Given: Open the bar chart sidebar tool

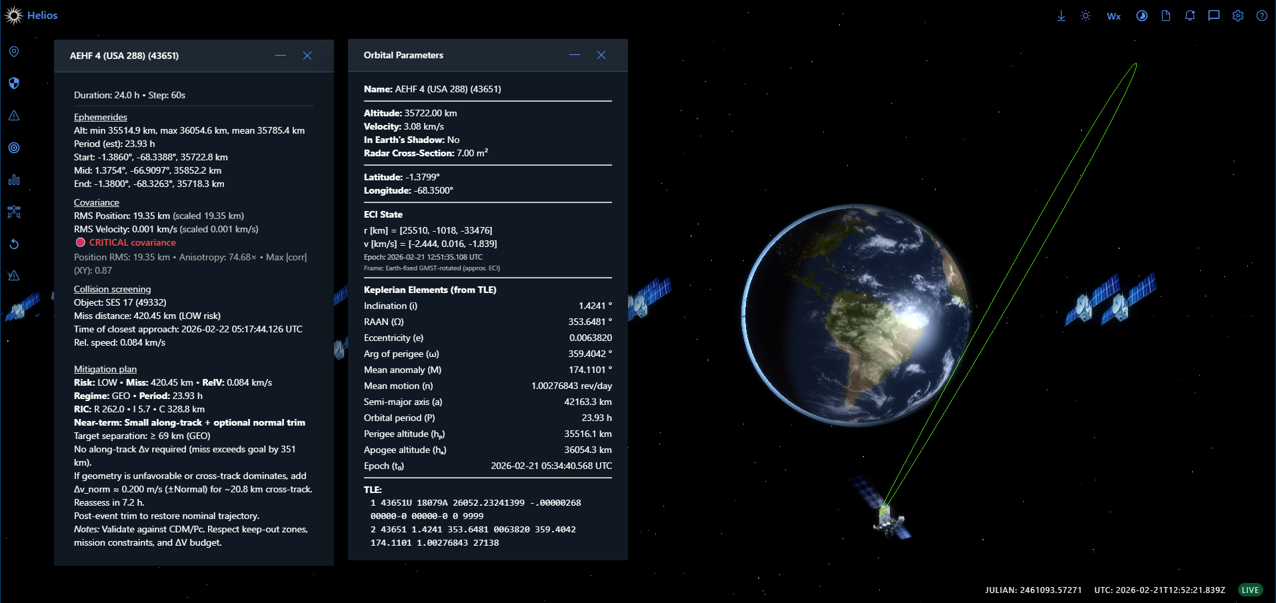Looking at the screenshot, I should pyautogui.click(x=14, y=180).
